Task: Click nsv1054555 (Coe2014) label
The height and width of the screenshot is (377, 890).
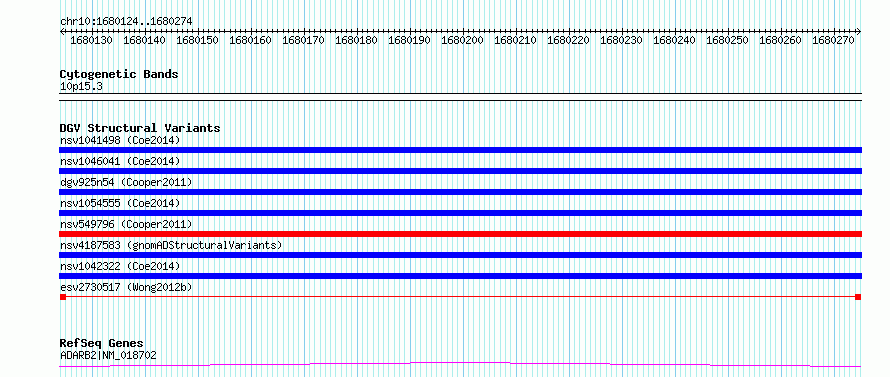Action: point(120,203)
